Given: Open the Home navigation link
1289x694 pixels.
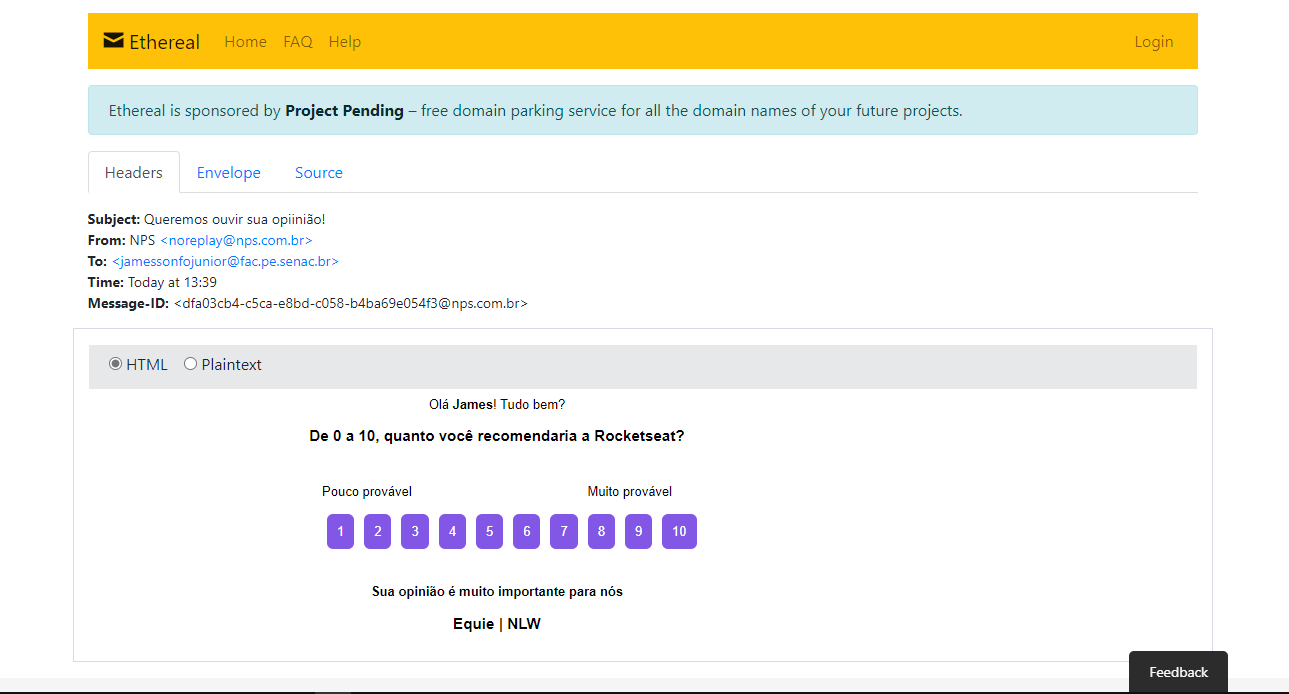Looking at the screenshot, I should point(245,42).
